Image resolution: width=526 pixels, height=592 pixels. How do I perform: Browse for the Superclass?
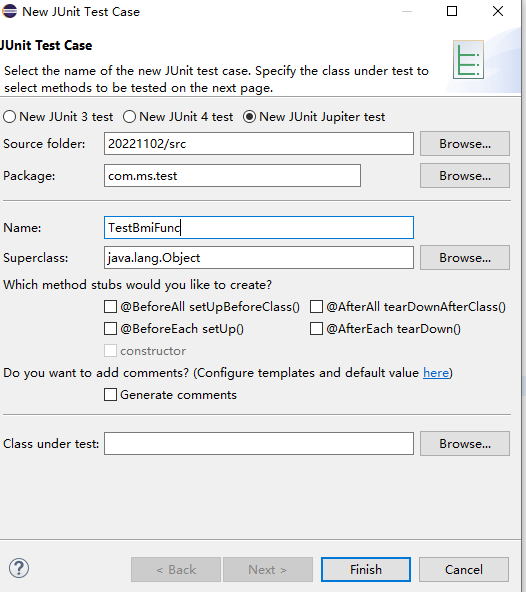[465, 257]
